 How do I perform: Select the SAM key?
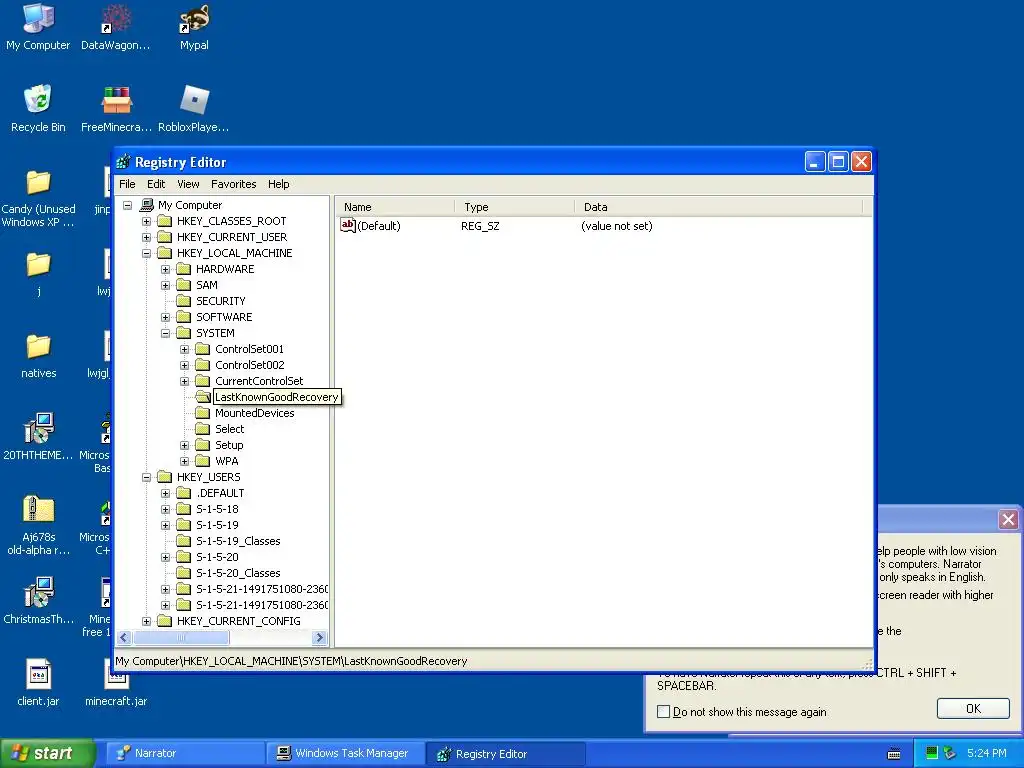tap(206, 285)
